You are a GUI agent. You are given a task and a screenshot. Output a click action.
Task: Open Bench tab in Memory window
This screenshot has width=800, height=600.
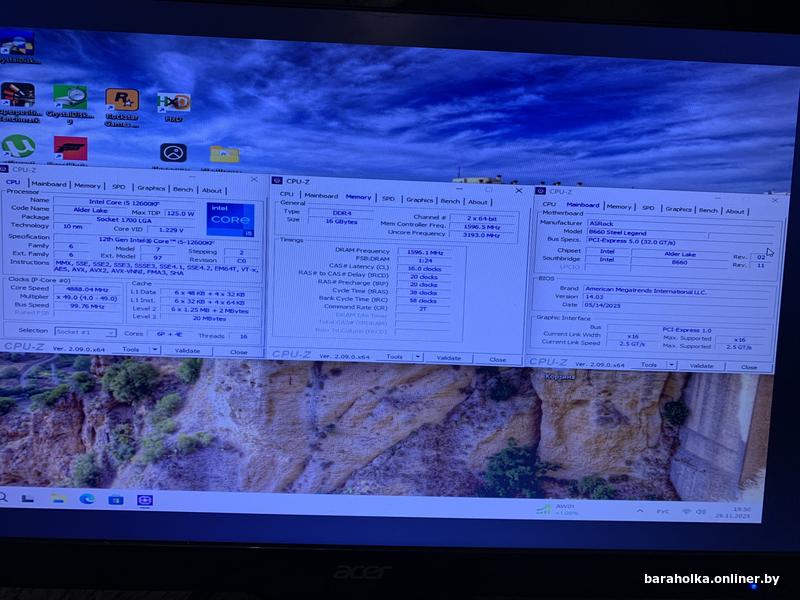click(450, 201)
